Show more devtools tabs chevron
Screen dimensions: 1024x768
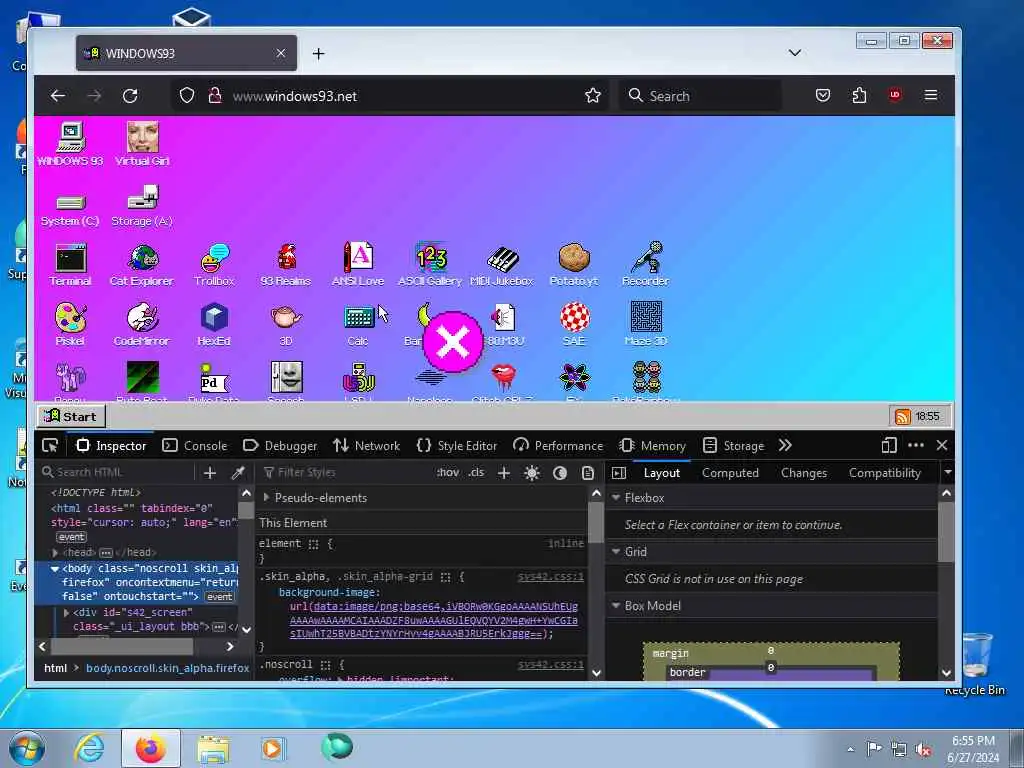point(785,445)
